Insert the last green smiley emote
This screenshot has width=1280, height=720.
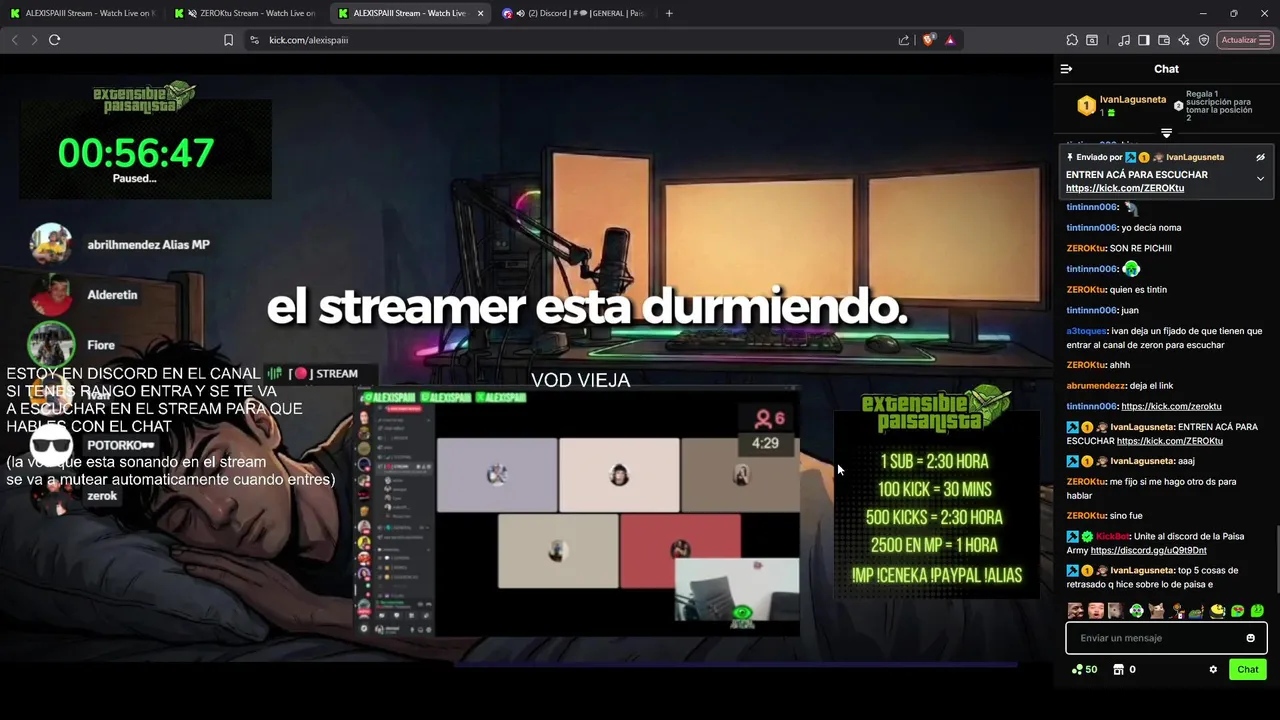[x=1257, y=610]
